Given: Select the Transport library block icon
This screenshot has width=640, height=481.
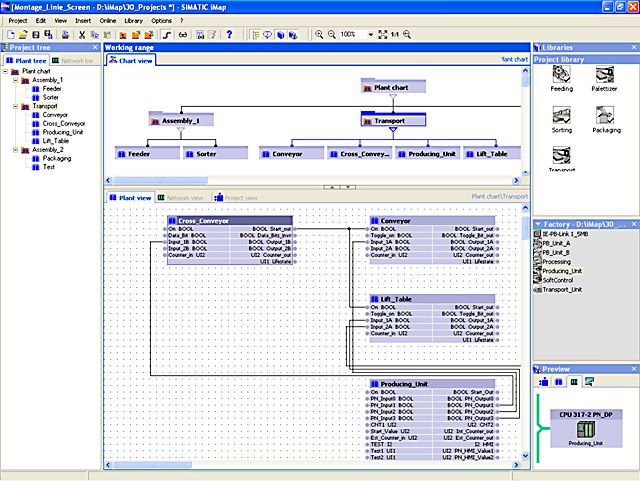Looking at the screenshot, I should (562, 156).
